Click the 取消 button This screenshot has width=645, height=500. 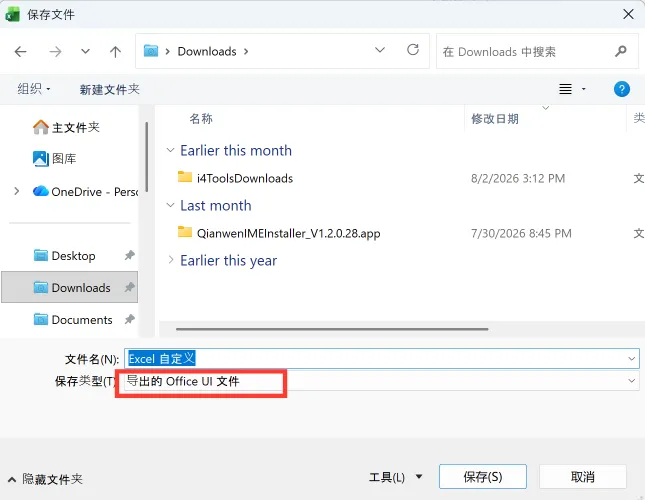582,477
